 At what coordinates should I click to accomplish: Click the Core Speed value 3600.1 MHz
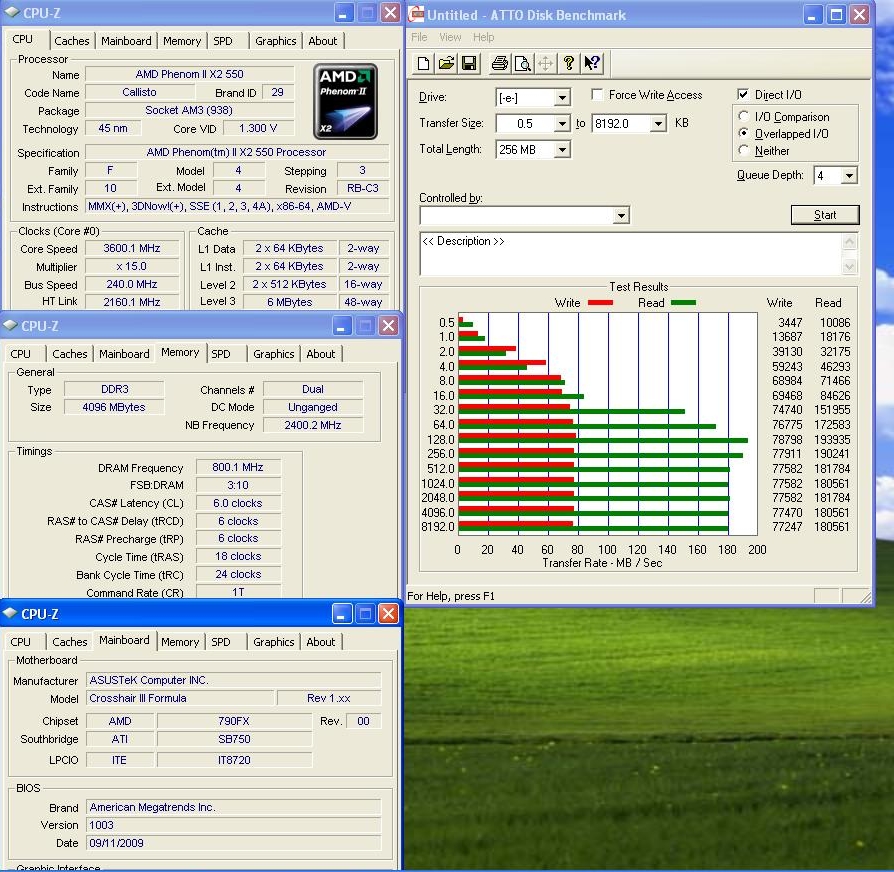[x=132, y=249]
